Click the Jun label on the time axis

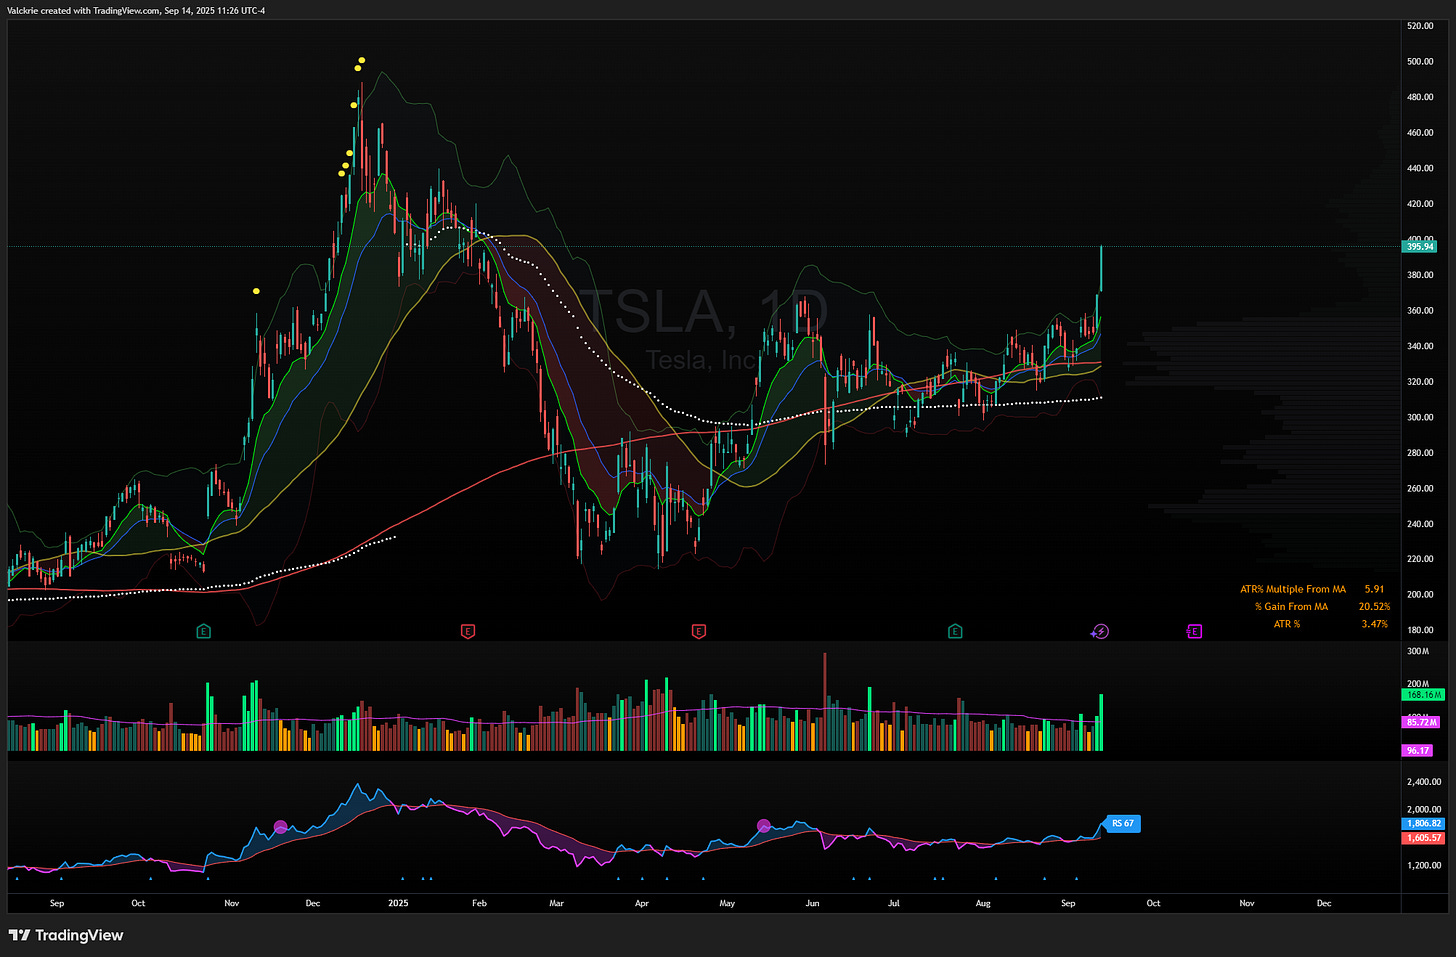(x=812, y=903)
